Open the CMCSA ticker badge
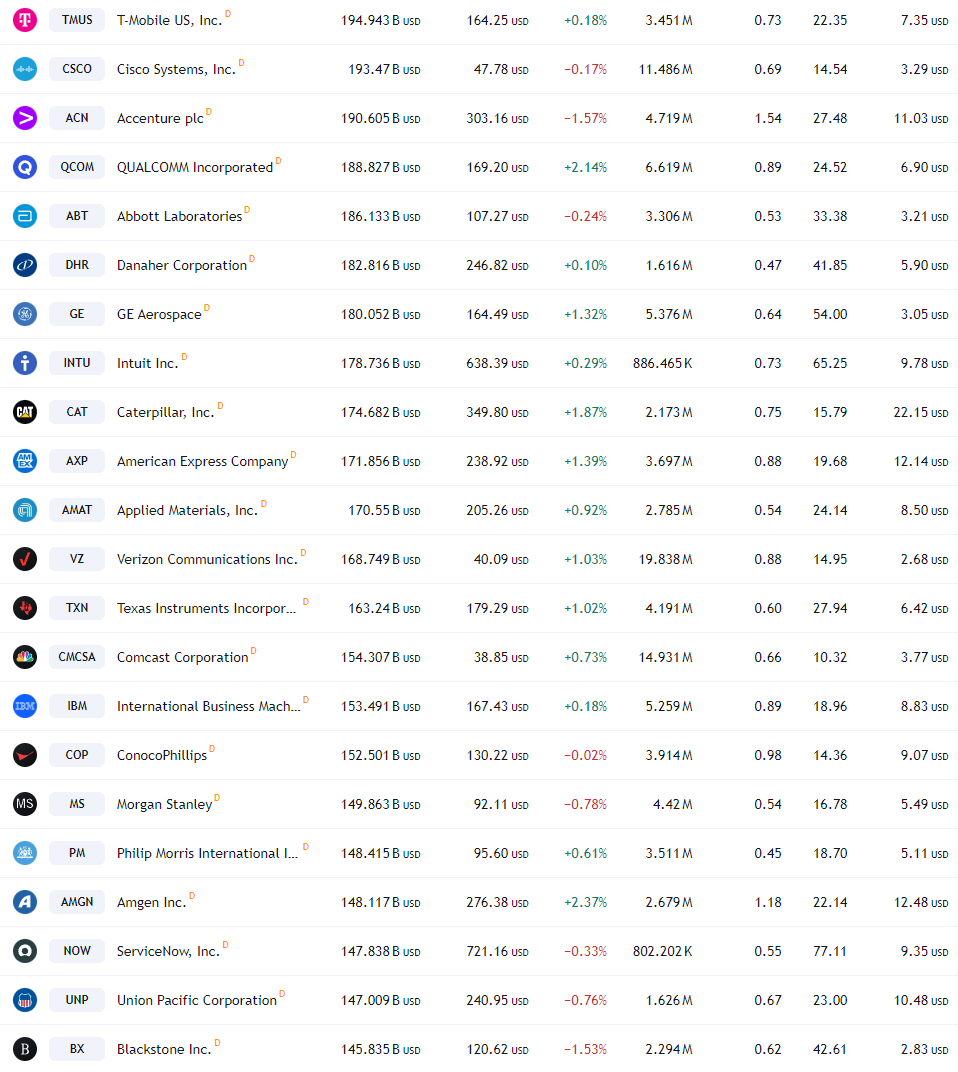 click(77, 657)
